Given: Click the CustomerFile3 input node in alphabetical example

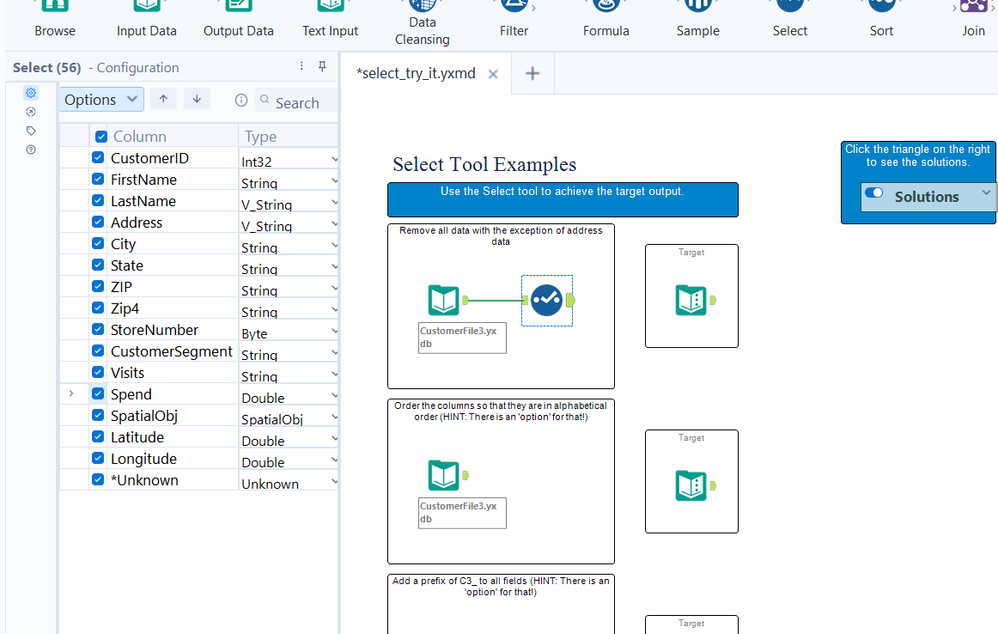Looking at the screenshot, I should tap(444, 476).
